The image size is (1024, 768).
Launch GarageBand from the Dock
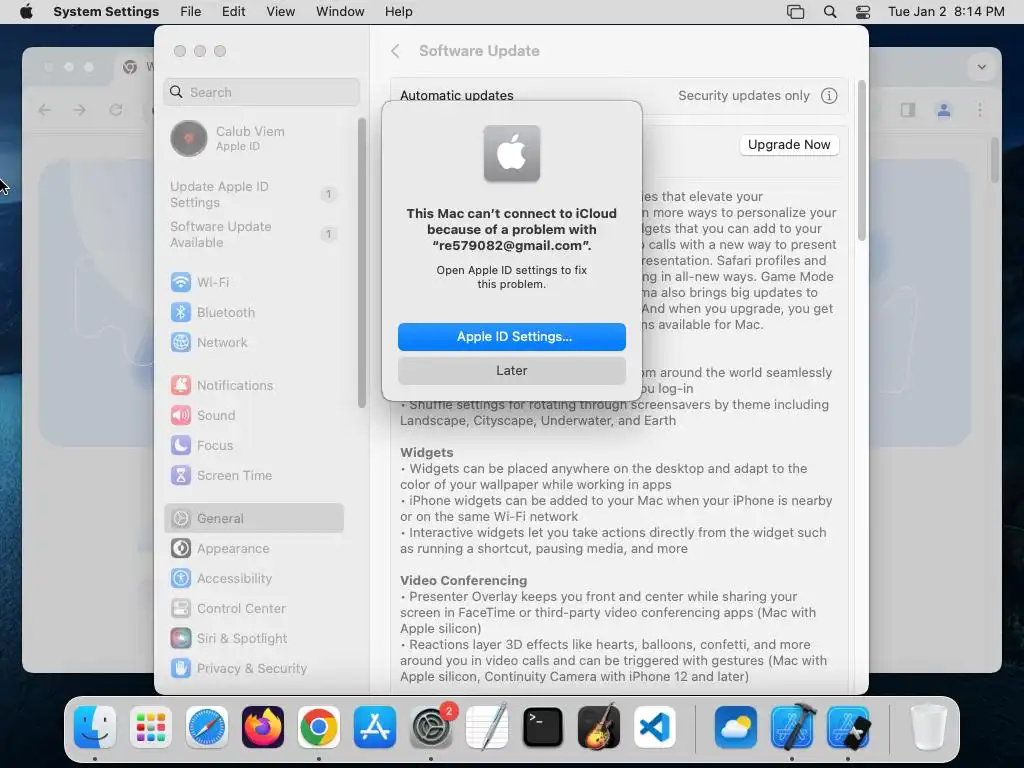[599, 727]
